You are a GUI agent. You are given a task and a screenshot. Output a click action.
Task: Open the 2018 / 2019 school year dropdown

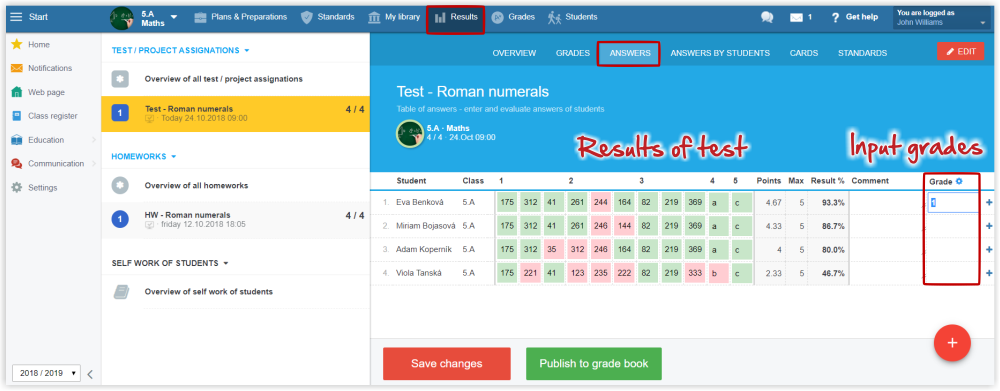pyautogui.click(x=46, y=373)
